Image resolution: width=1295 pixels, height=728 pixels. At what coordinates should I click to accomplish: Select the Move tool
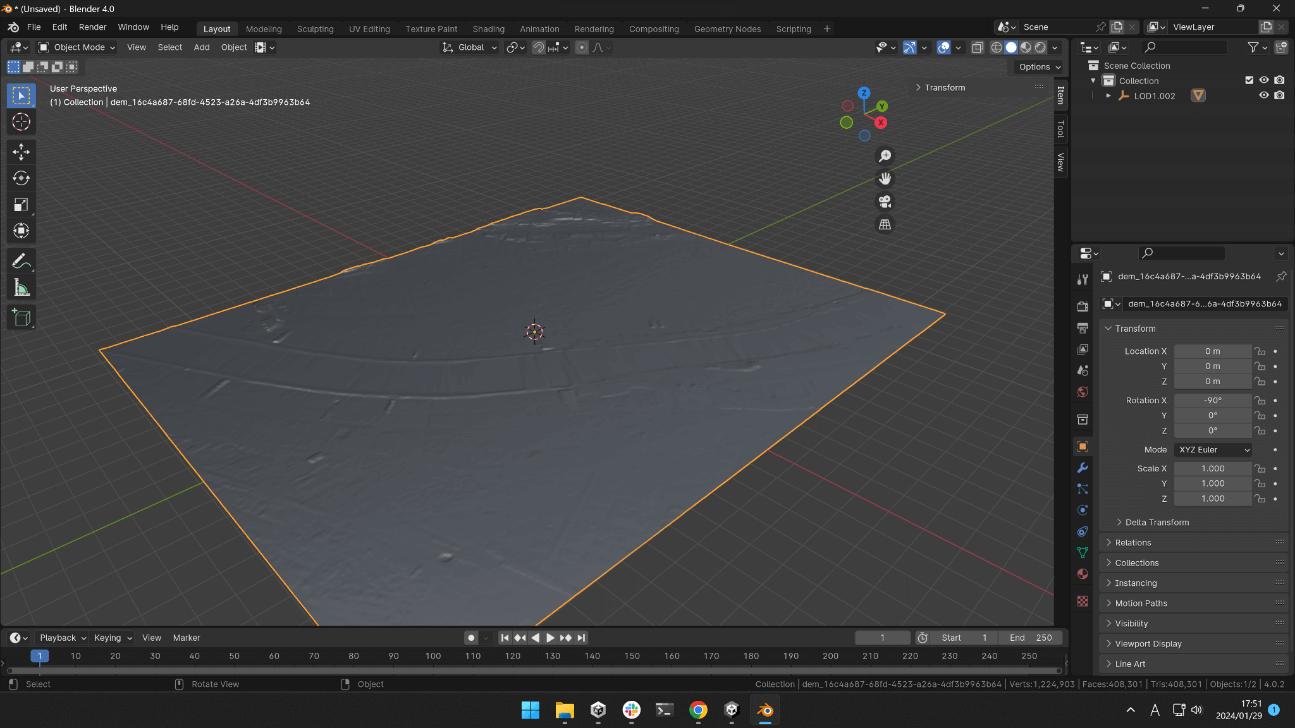(21, 152)
